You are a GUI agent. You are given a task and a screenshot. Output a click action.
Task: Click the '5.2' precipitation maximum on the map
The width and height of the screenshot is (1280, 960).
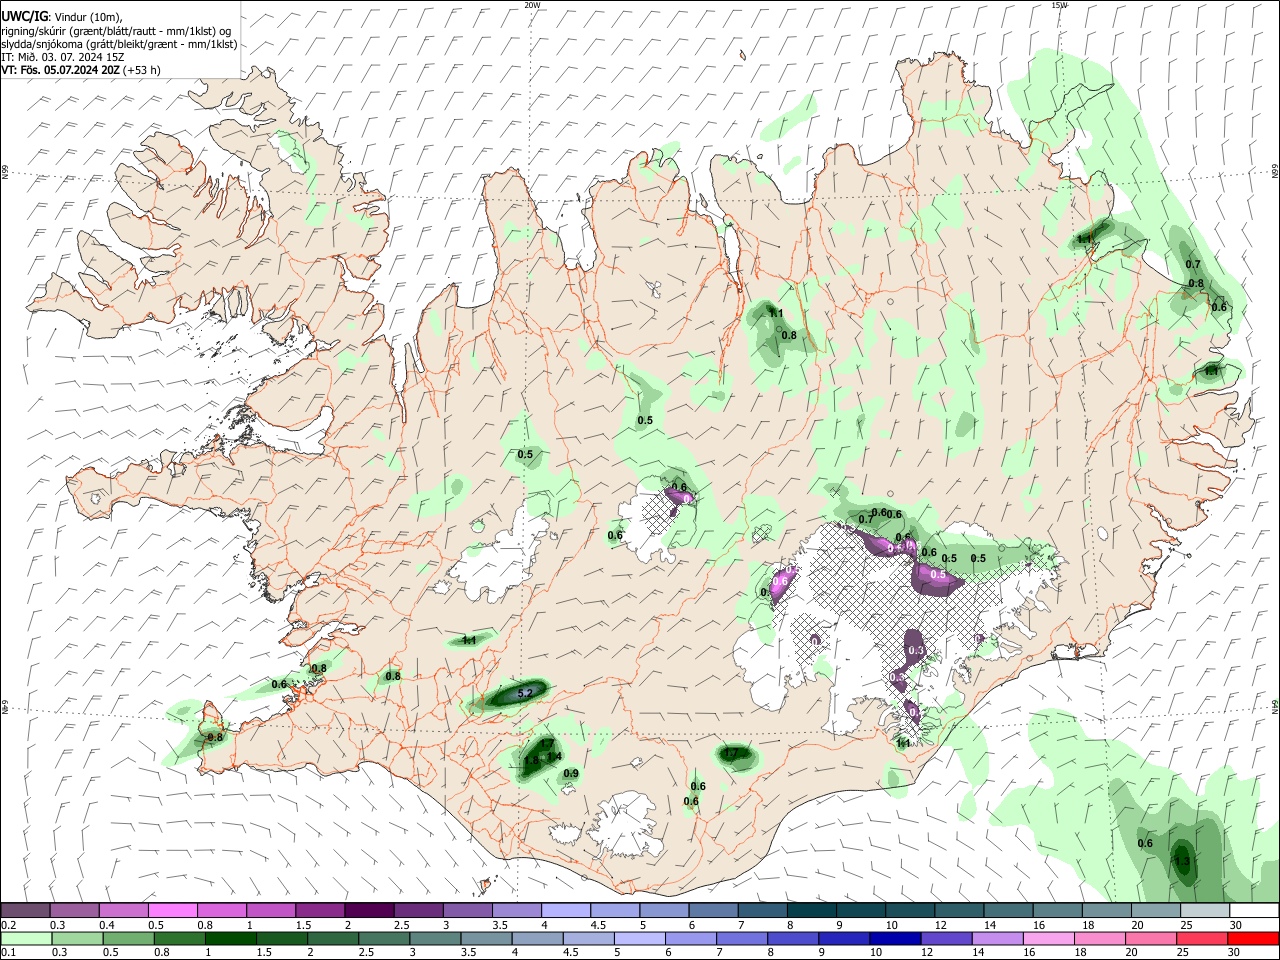click(527, 692)
